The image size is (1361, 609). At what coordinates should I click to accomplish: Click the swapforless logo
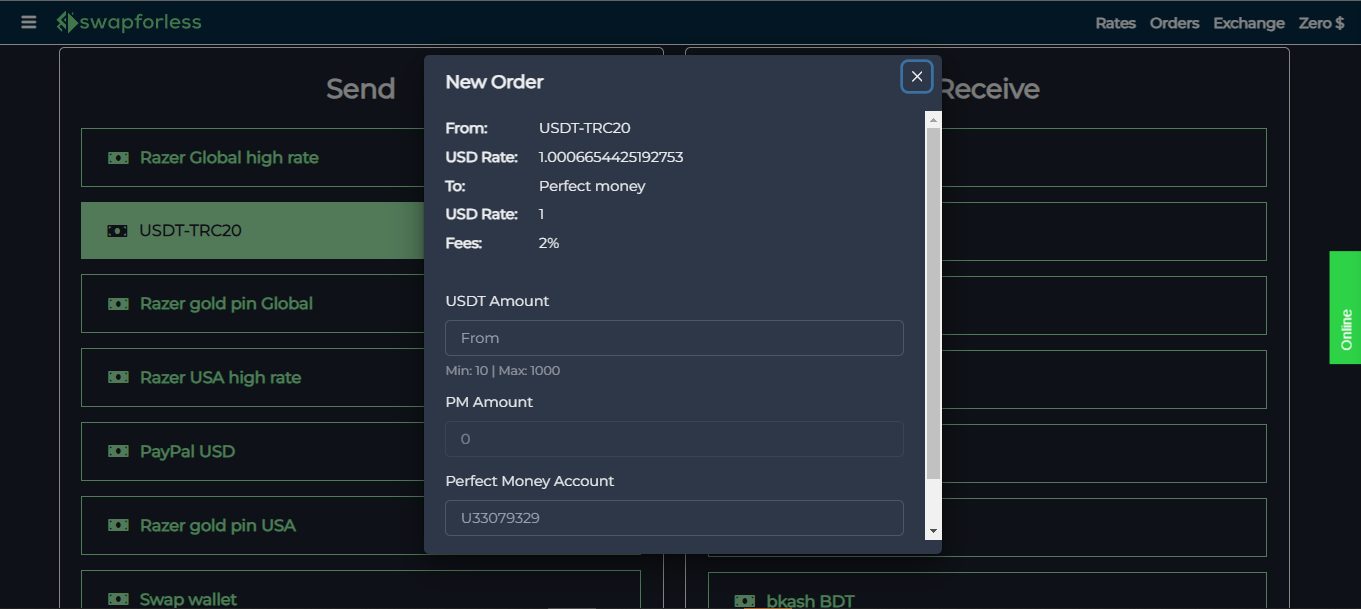tap(129, 22)
